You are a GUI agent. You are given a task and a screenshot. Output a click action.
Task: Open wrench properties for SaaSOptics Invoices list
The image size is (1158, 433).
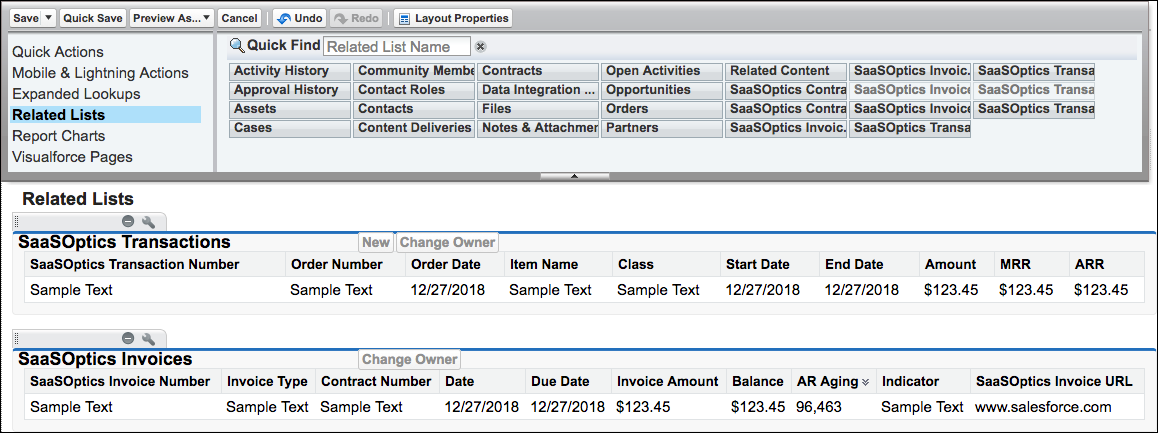click(148, 338)
